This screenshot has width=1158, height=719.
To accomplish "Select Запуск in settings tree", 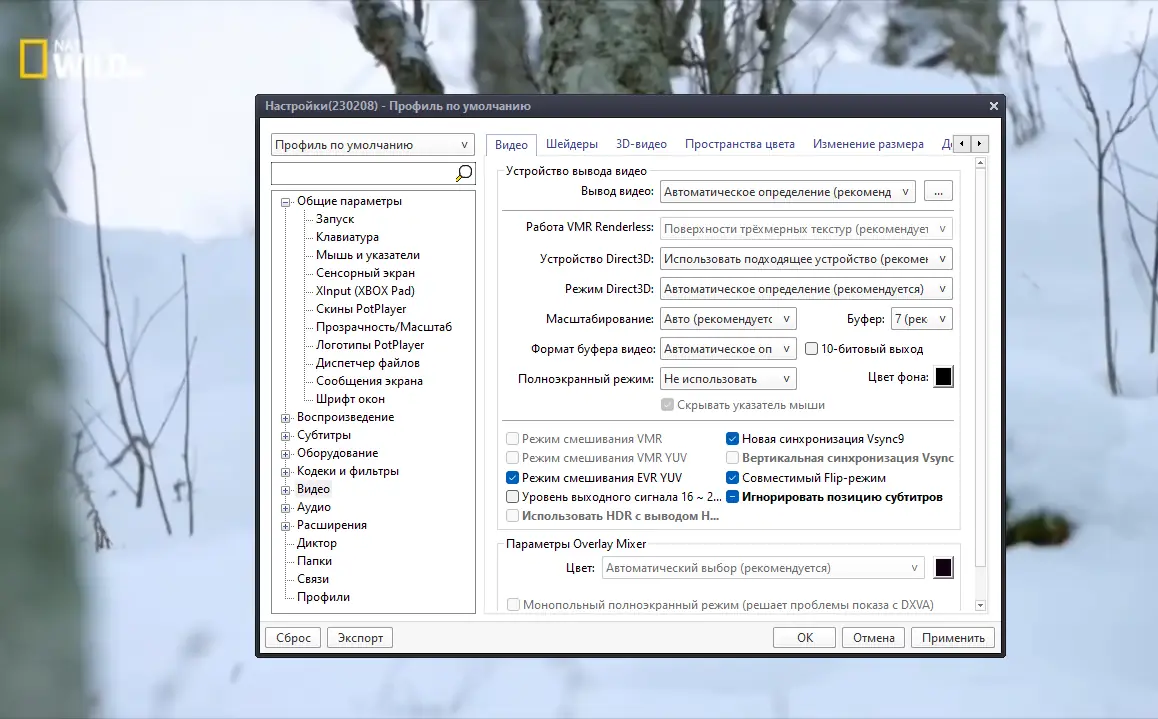I will point(335,219).
